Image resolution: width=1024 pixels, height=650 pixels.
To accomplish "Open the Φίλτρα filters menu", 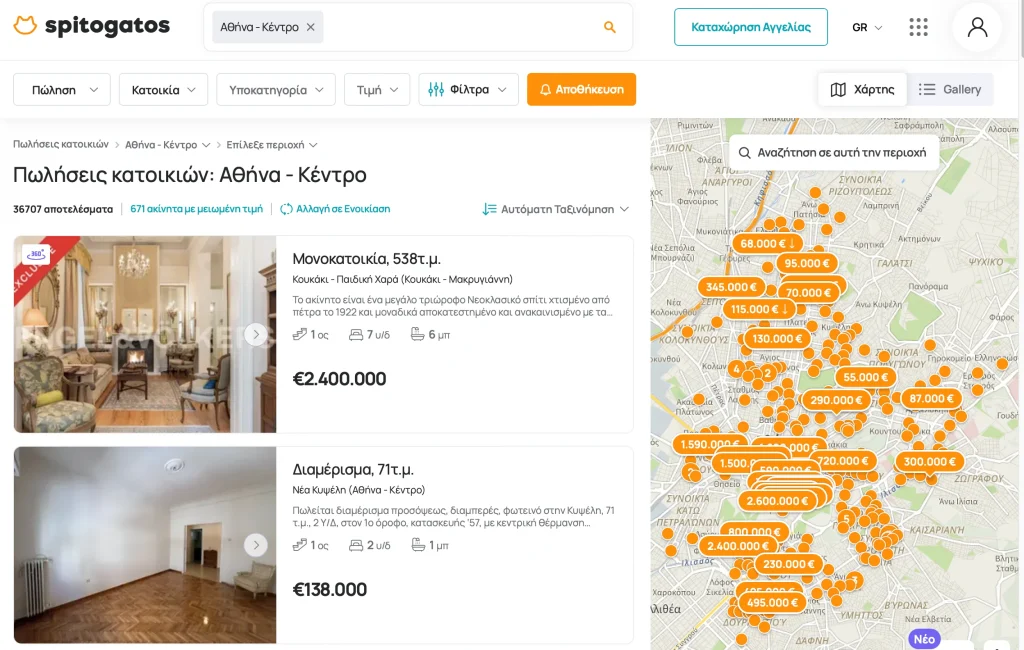I will tap(468, 89).
